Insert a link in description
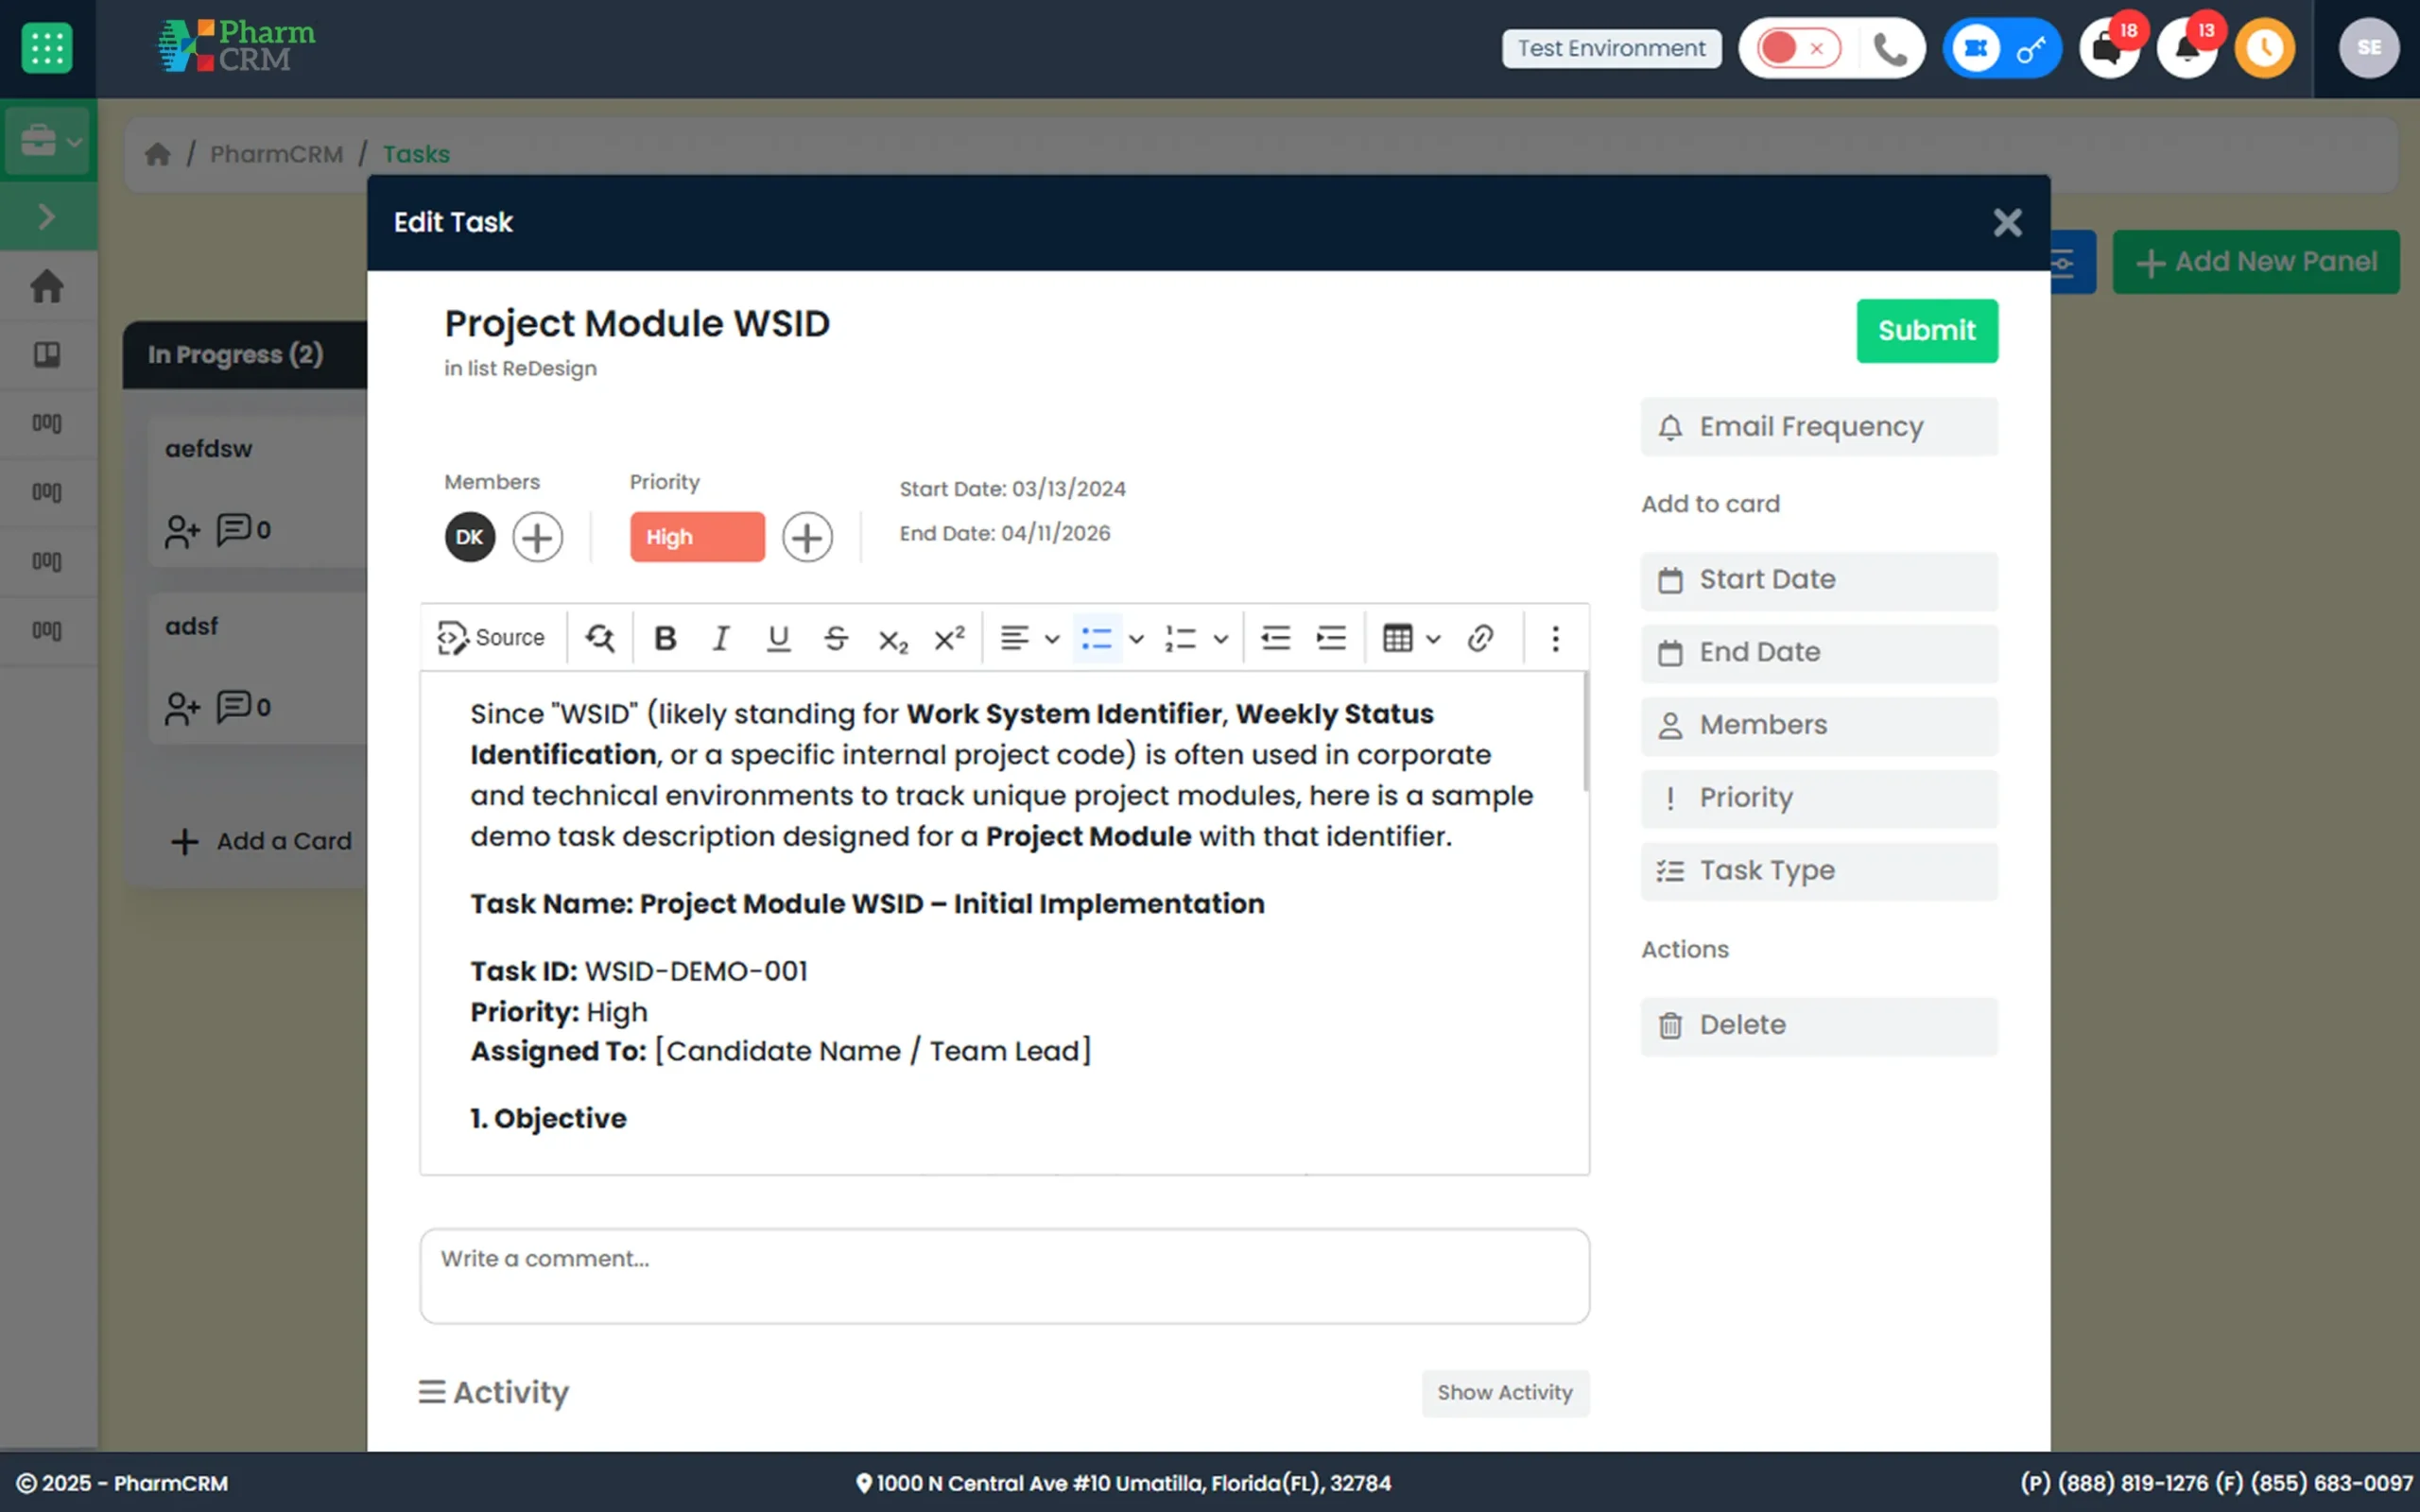 1481,638
